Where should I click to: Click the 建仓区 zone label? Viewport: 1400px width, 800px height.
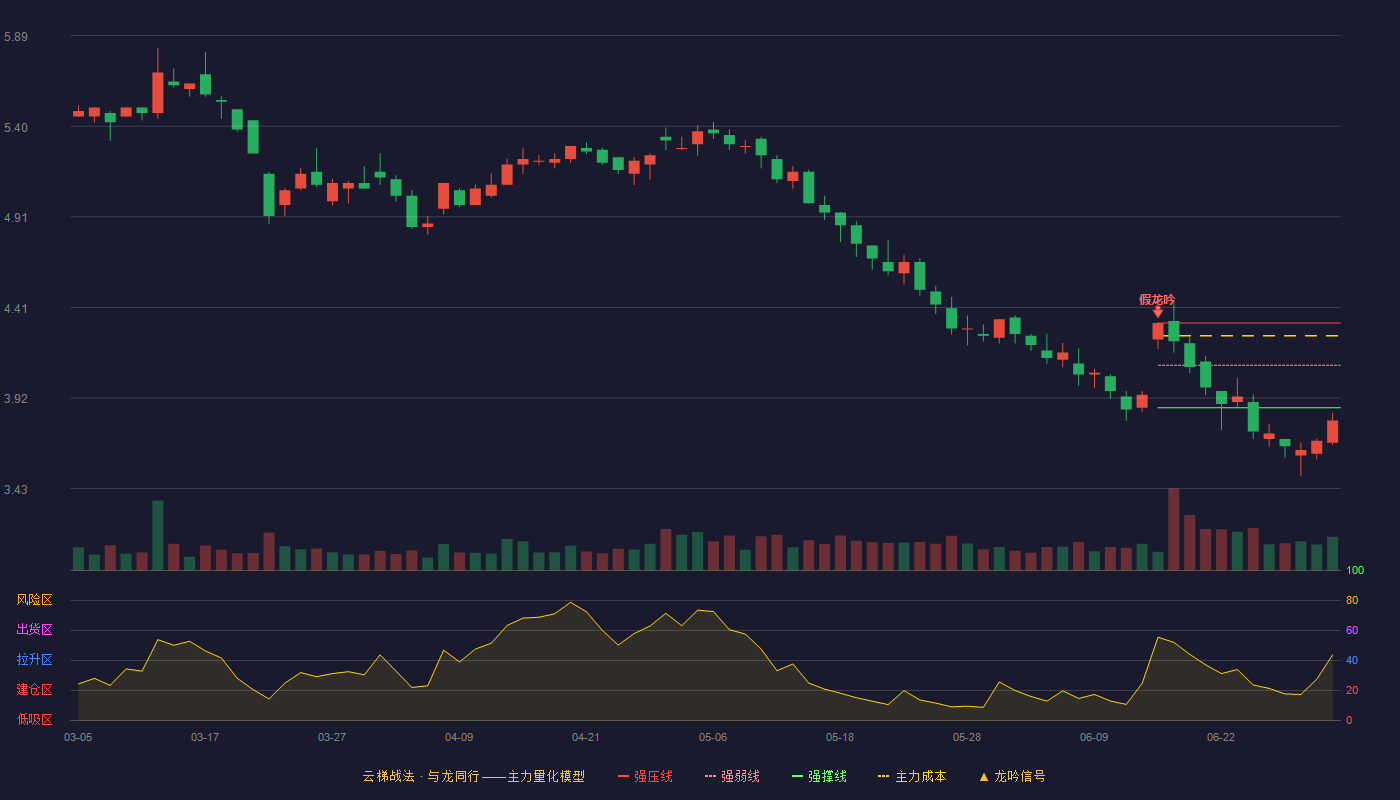click(34, 690)
